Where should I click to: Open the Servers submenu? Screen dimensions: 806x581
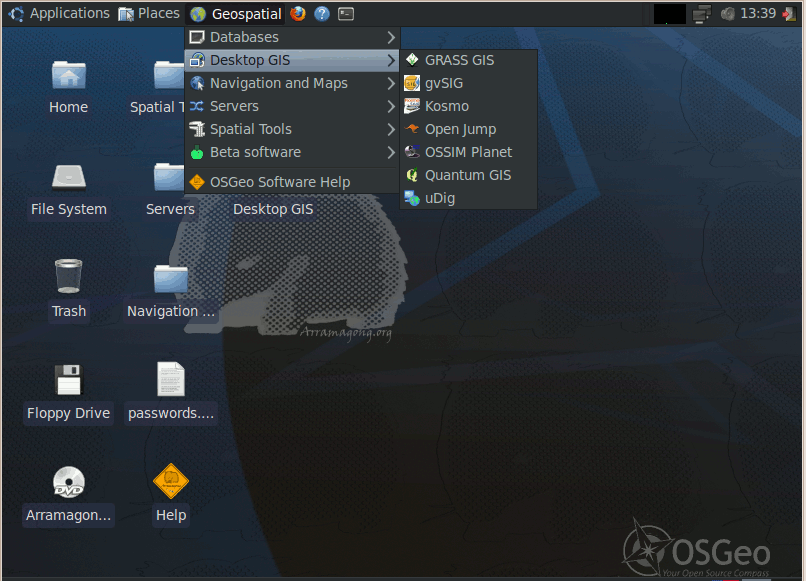(291, 106)
